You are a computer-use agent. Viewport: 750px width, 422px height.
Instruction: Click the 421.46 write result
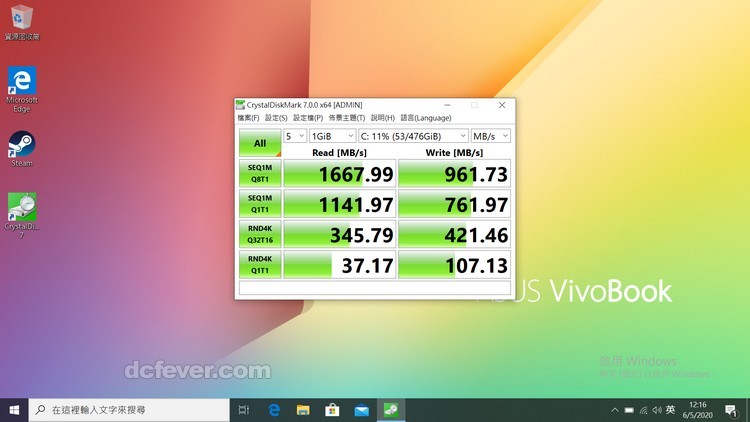[x=454, y=234]
